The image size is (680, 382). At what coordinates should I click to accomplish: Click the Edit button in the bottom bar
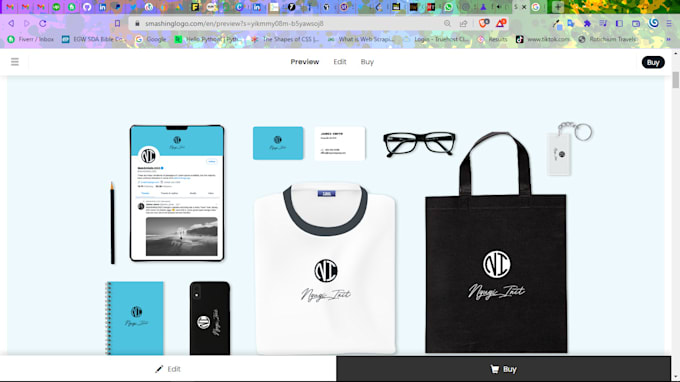click(168, 369)
